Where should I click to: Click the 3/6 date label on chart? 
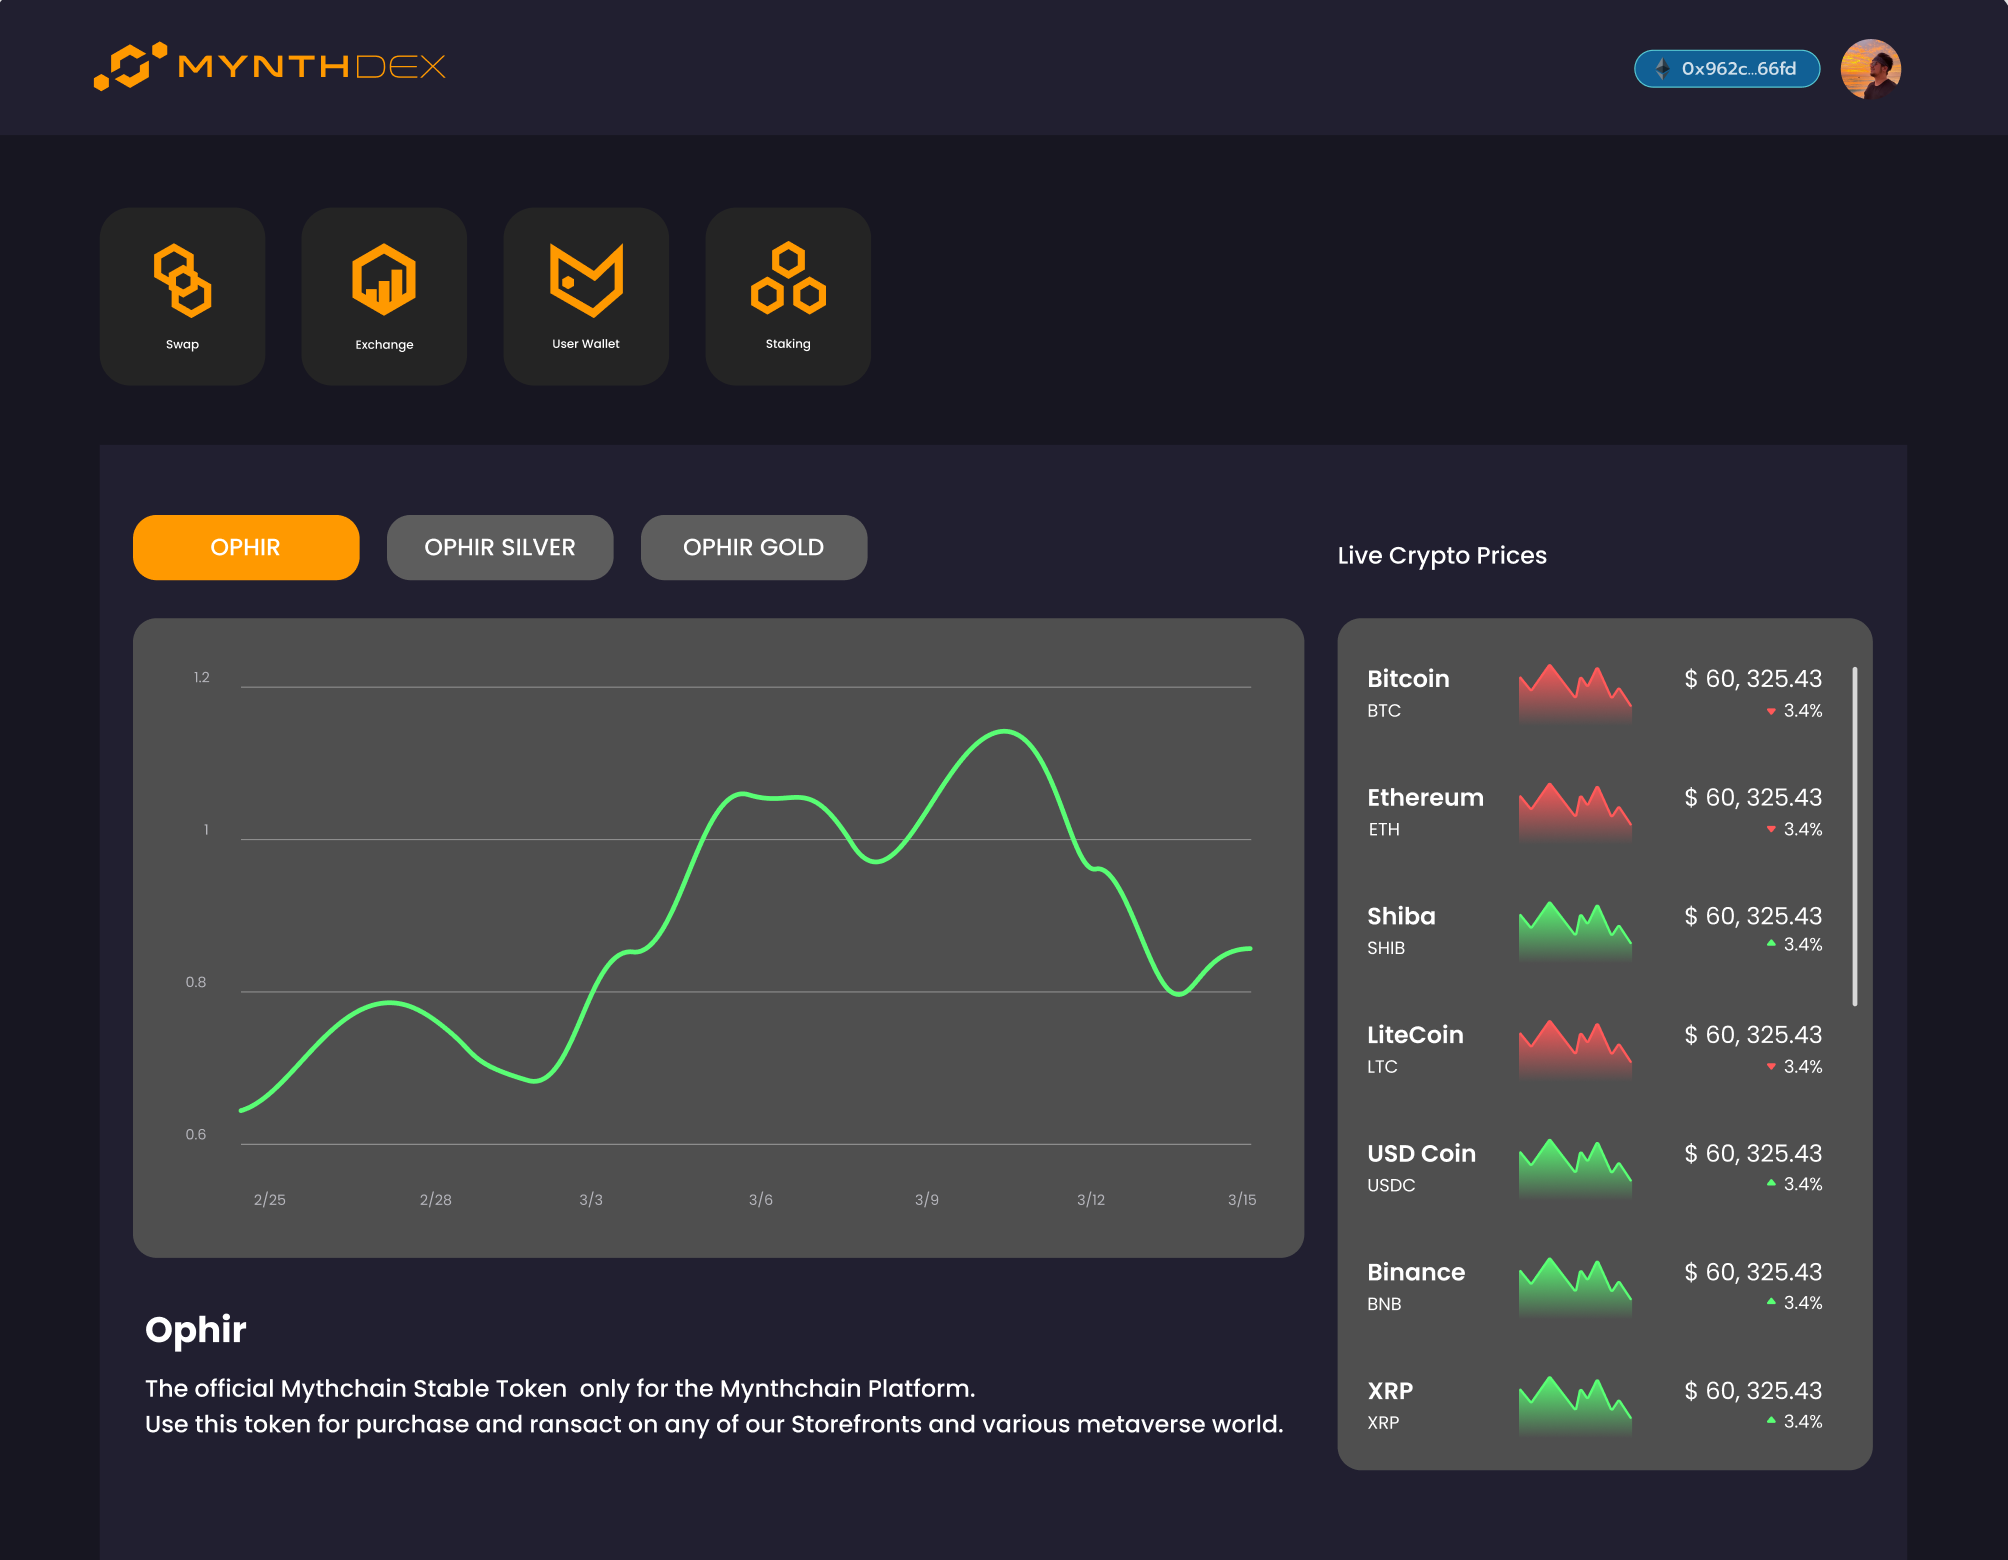click(761, 1199)
